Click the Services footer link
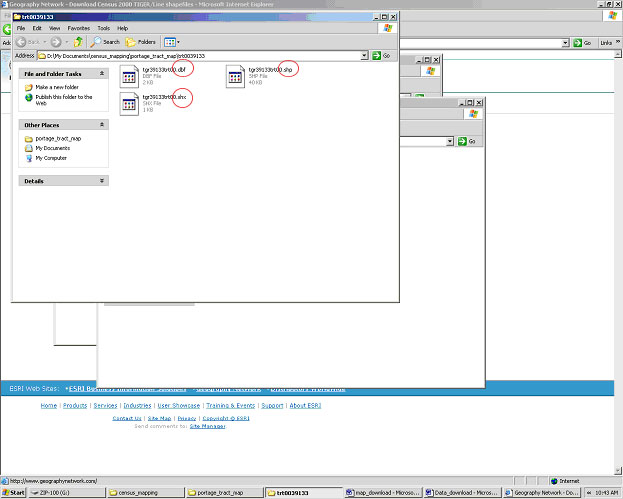This screenshot has height=499, width=623. point(105,405)
